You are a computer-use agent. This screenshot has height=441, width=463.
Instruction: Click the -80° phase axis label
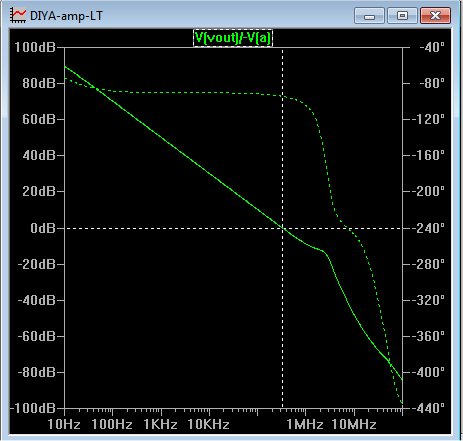point(432,83)
